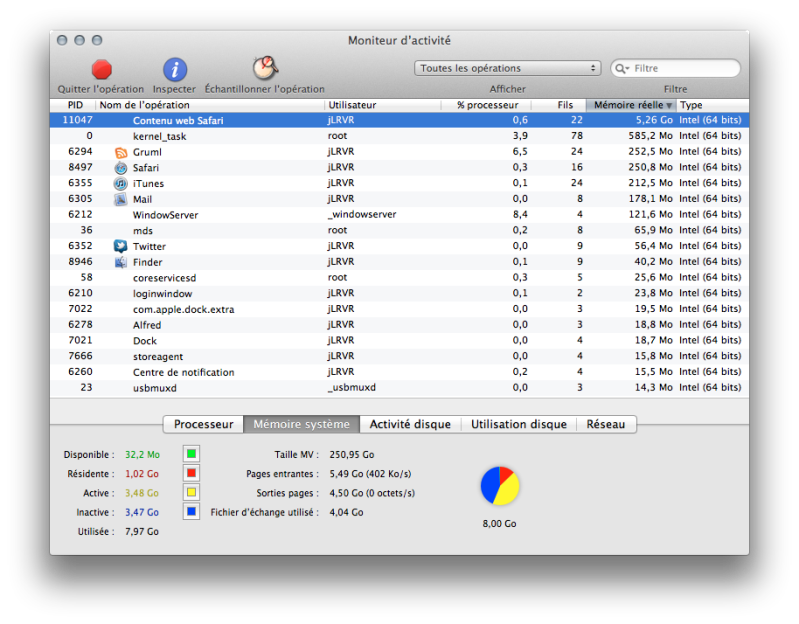Viewport: 799px width, 624px height.
Task: Click the green Disponible color swatch
Action: coord(192,454)
